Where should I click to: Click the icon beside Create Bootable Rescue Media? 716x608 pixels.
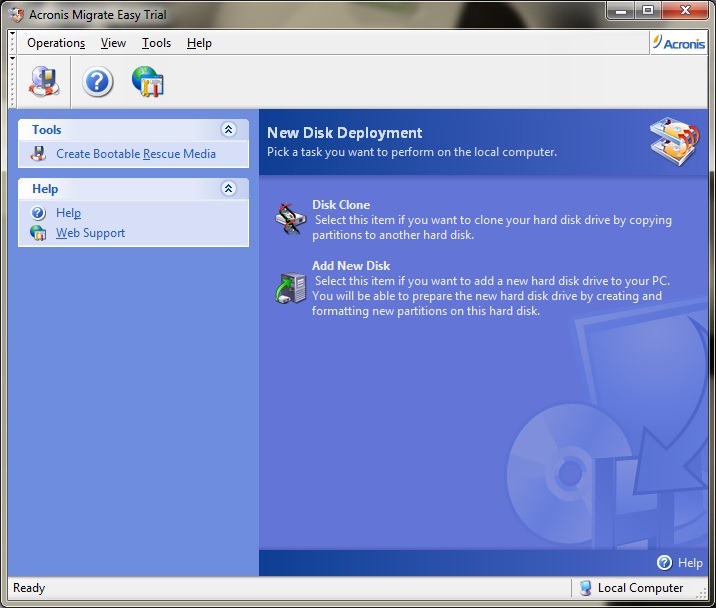[39, 154]
